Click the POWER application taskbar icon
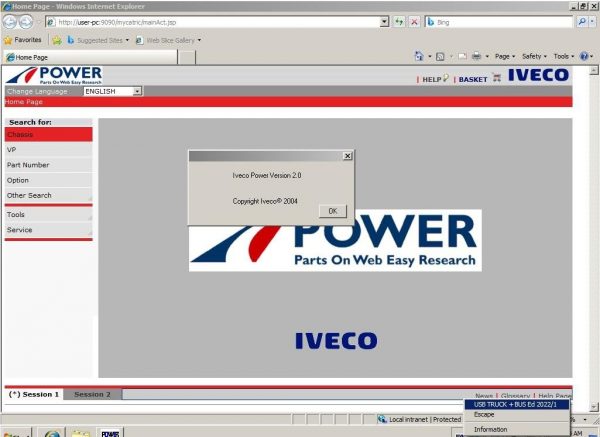 110,433
